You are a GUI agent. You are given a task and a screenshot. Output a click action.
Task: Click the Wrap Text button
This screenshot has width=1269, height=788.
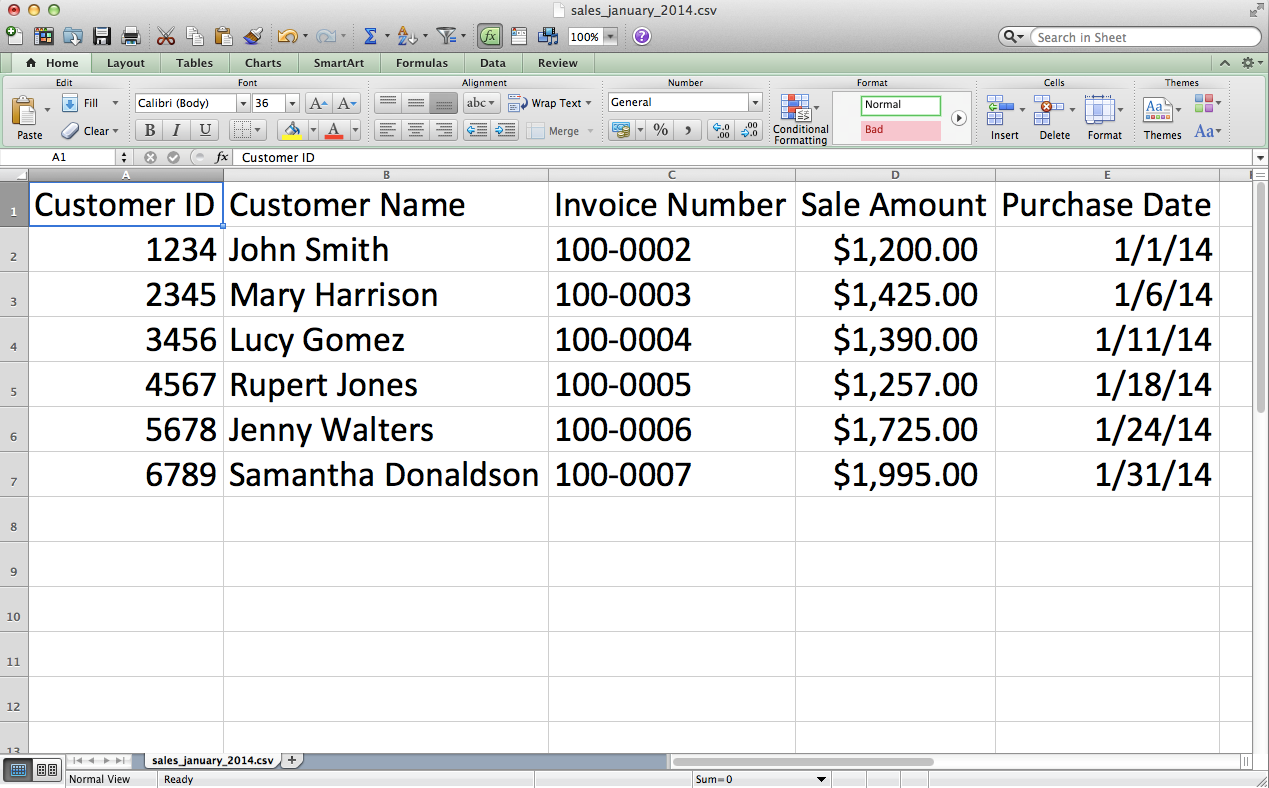(x=548, y=102)
